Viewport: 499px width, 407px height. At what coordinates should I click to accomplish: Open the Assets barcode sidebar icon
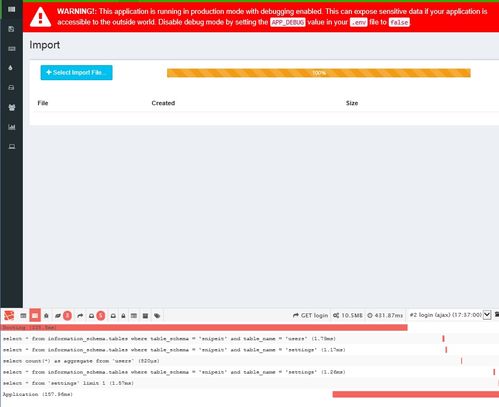(12, 10)
